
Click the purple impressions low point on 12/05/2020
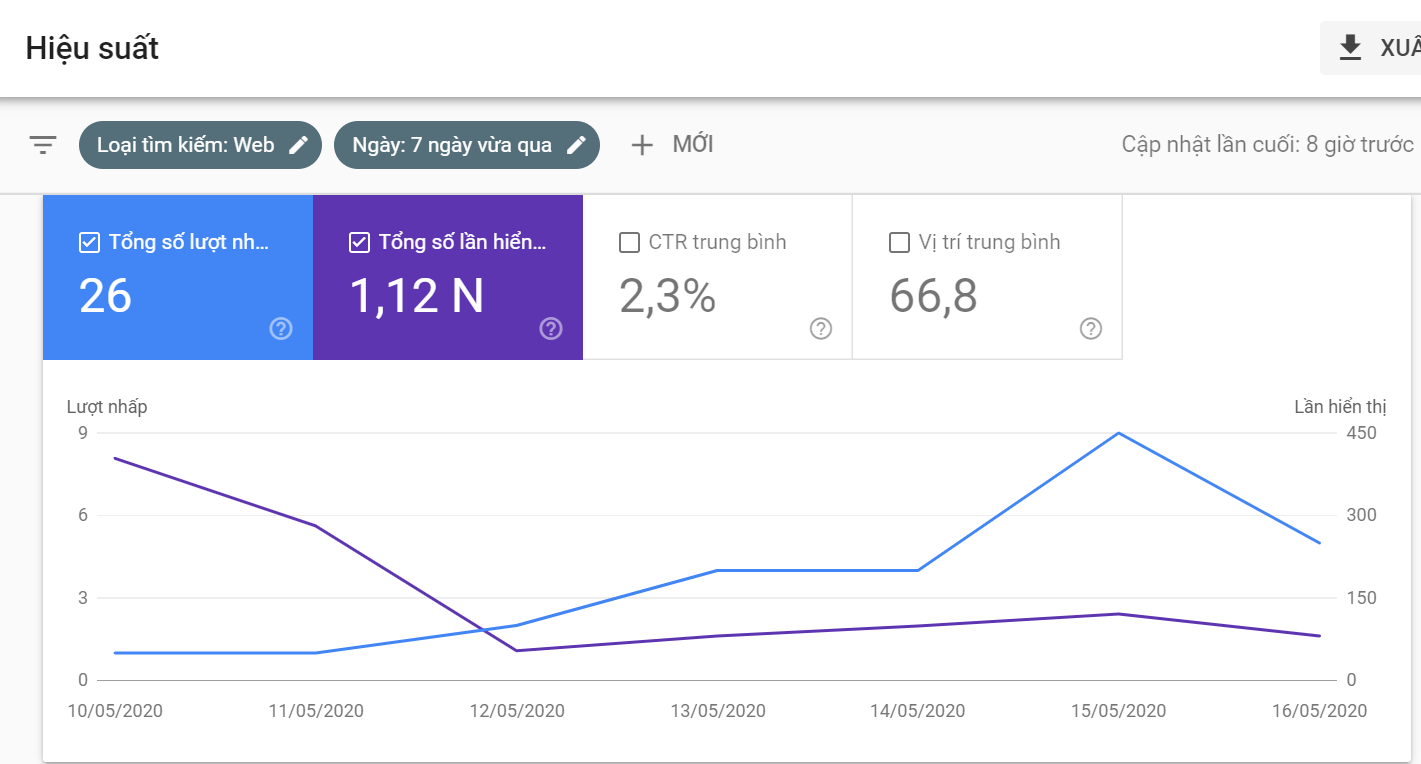(517, 651)
